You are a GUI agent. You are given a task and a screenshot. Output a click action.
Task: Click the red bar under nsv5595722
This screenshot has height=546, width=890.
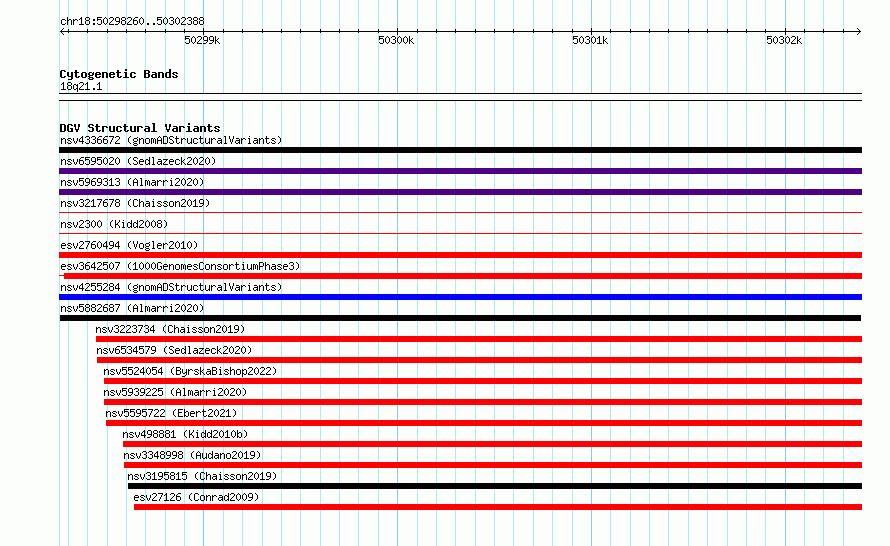point(484,423)
